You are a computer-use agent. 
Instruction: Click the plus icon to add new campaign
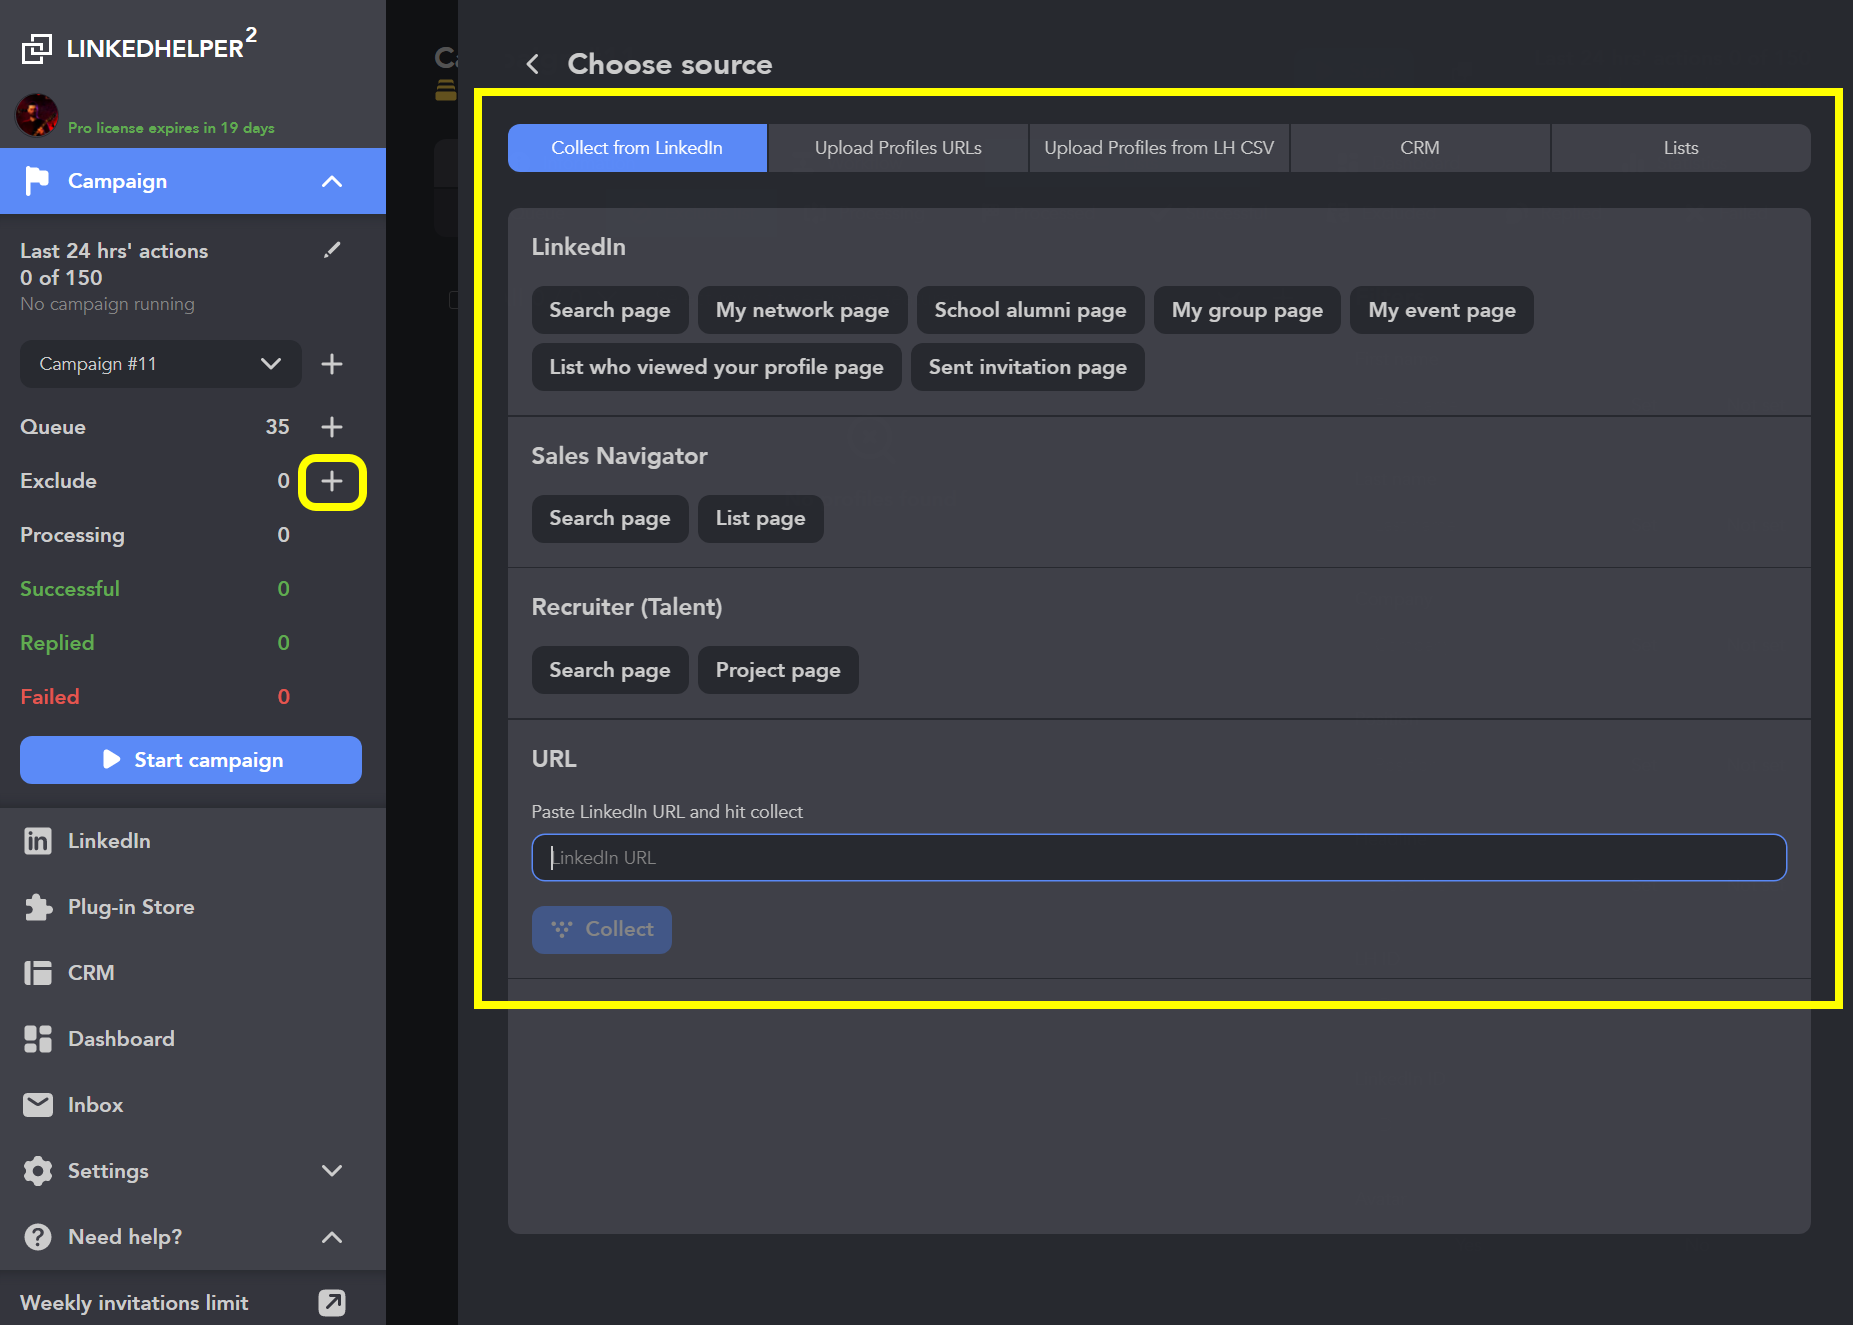coord(332,364)
